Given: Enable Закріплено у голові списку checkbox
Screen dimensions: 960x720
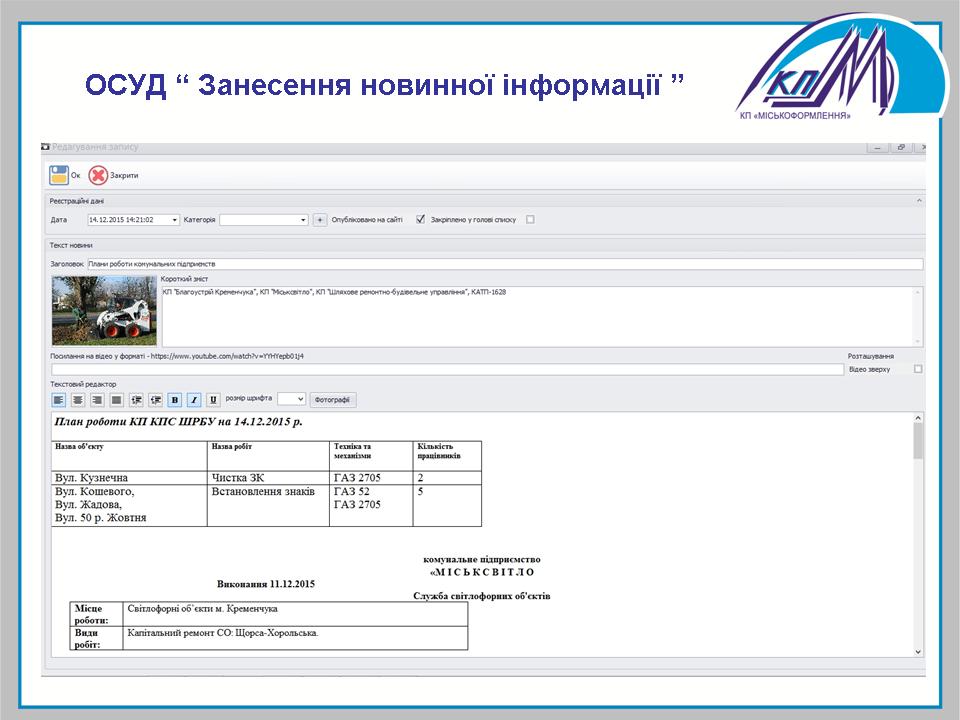Looking at the screenshot, I should point(530,220).
